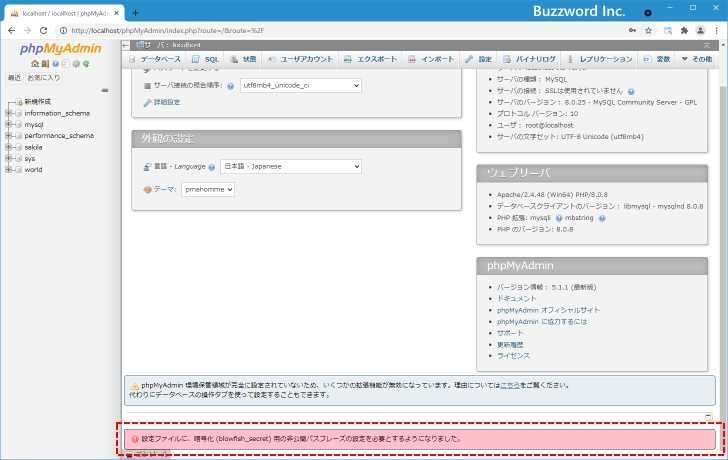Expand the world database node
Screen dimensions: 728x460
pos(8,169)
